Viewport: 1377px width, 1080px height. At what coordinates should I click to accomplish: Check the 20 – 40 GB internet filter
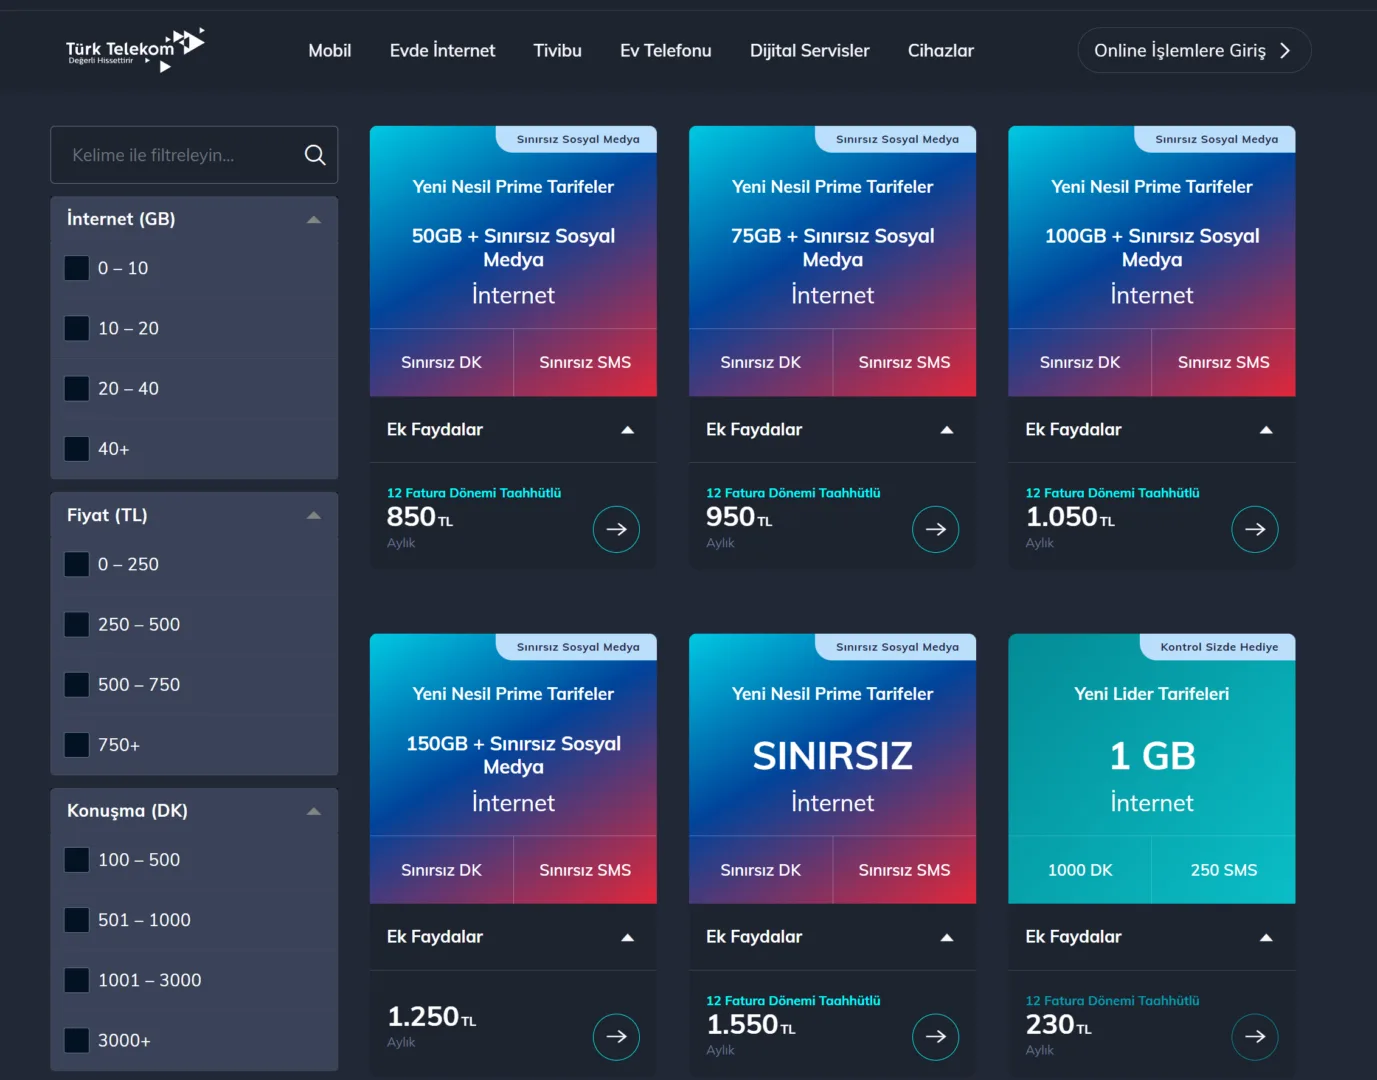pyautogui.click(x=77, y=388)
